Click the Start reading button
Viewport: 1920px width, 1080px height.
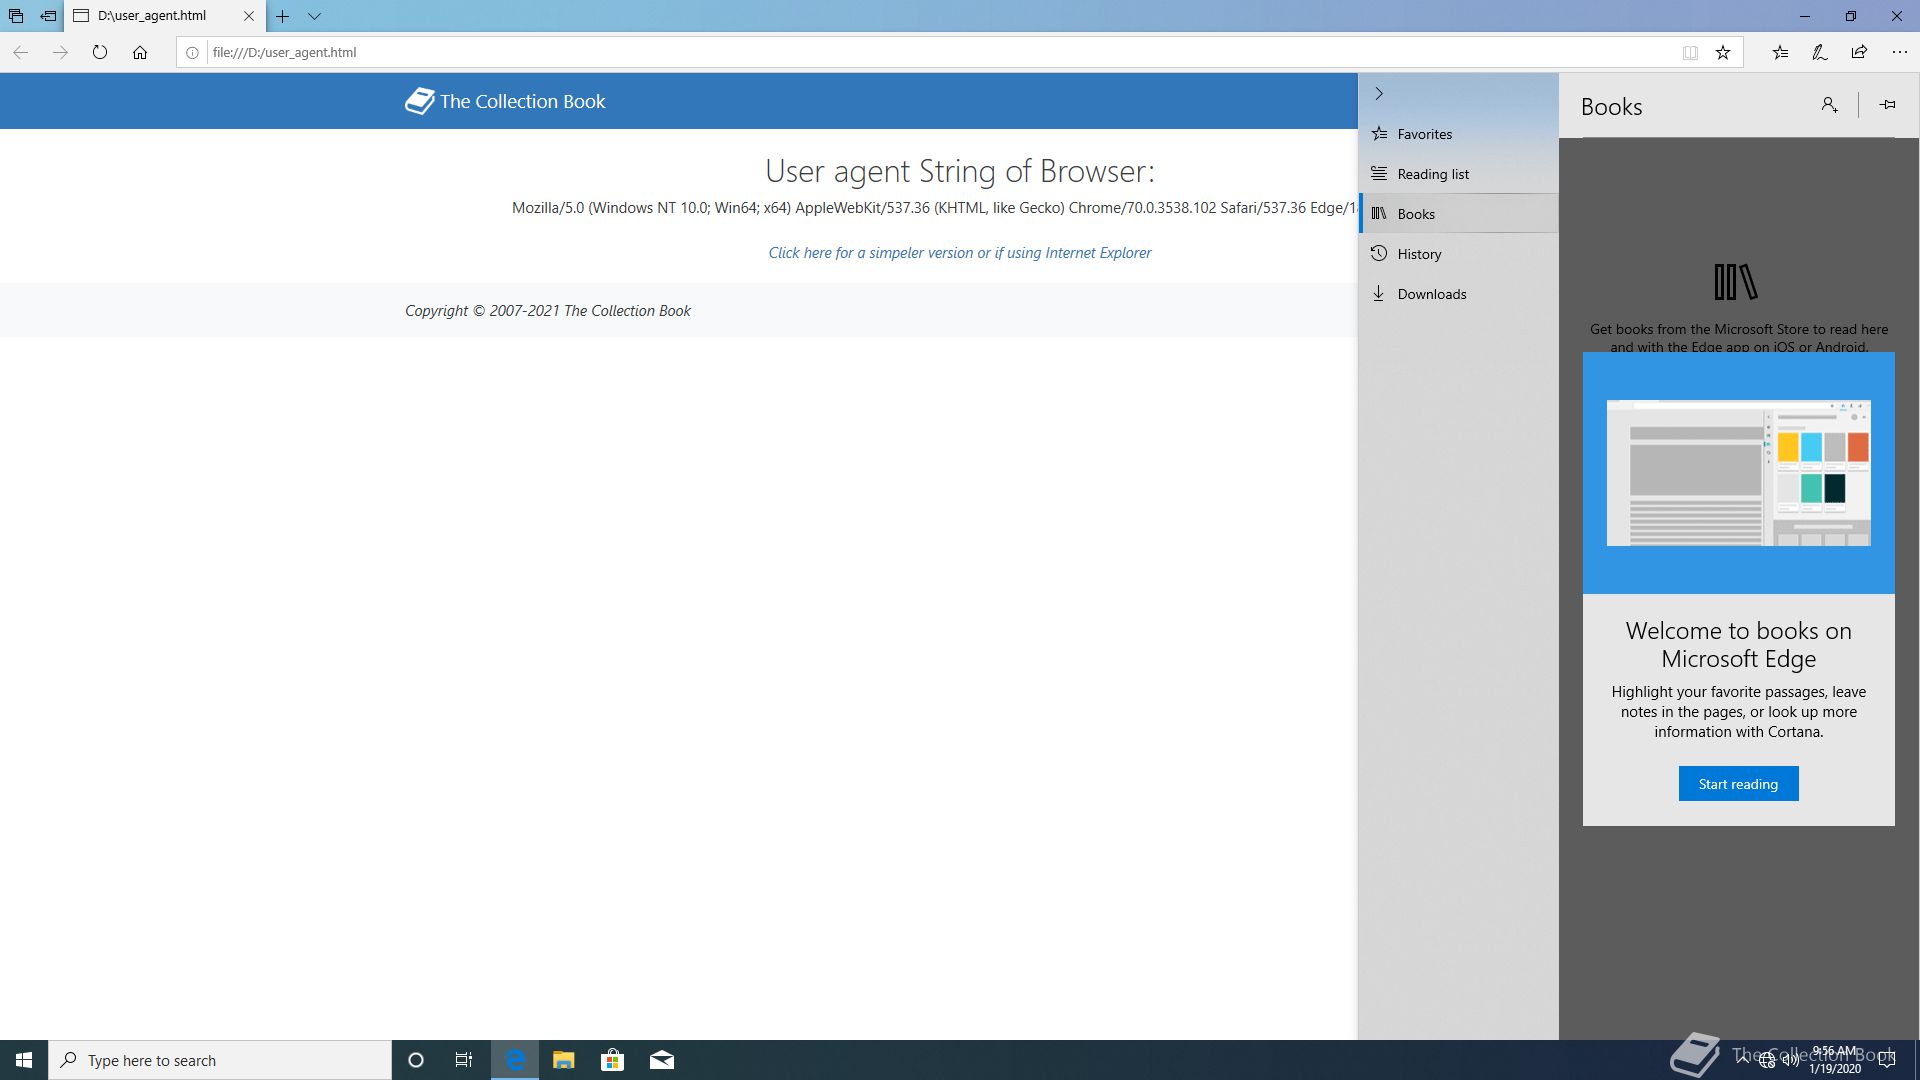coord(1738,784)
